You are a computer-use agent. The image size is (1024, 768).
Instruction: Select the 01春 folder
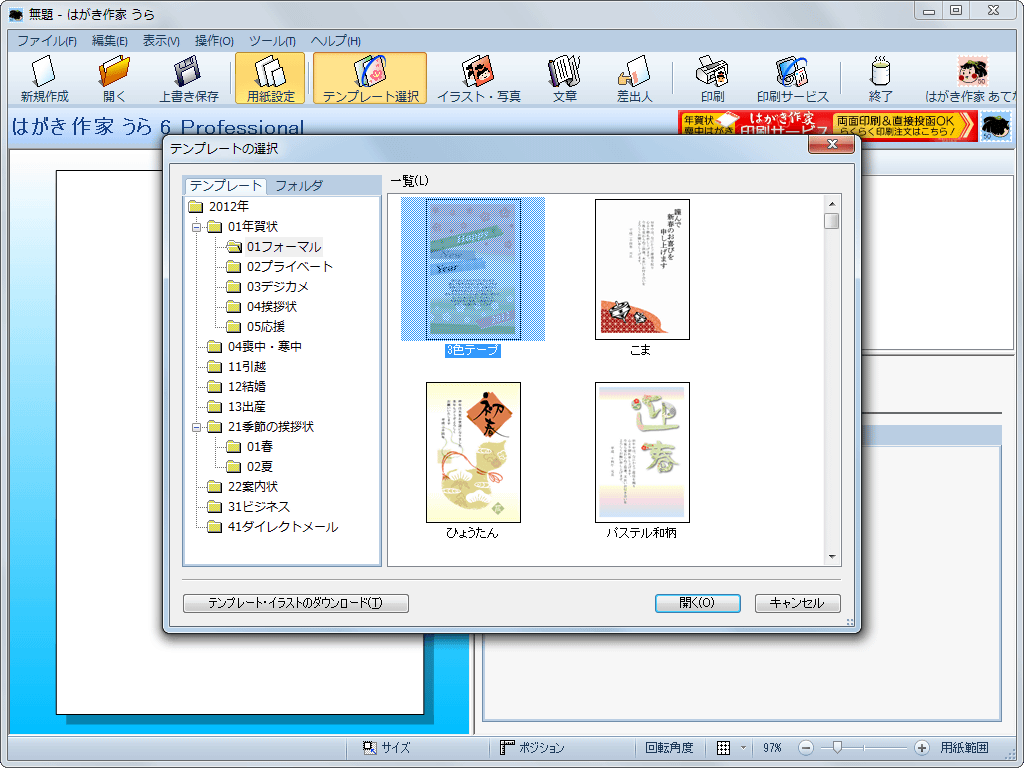(249, 447)
